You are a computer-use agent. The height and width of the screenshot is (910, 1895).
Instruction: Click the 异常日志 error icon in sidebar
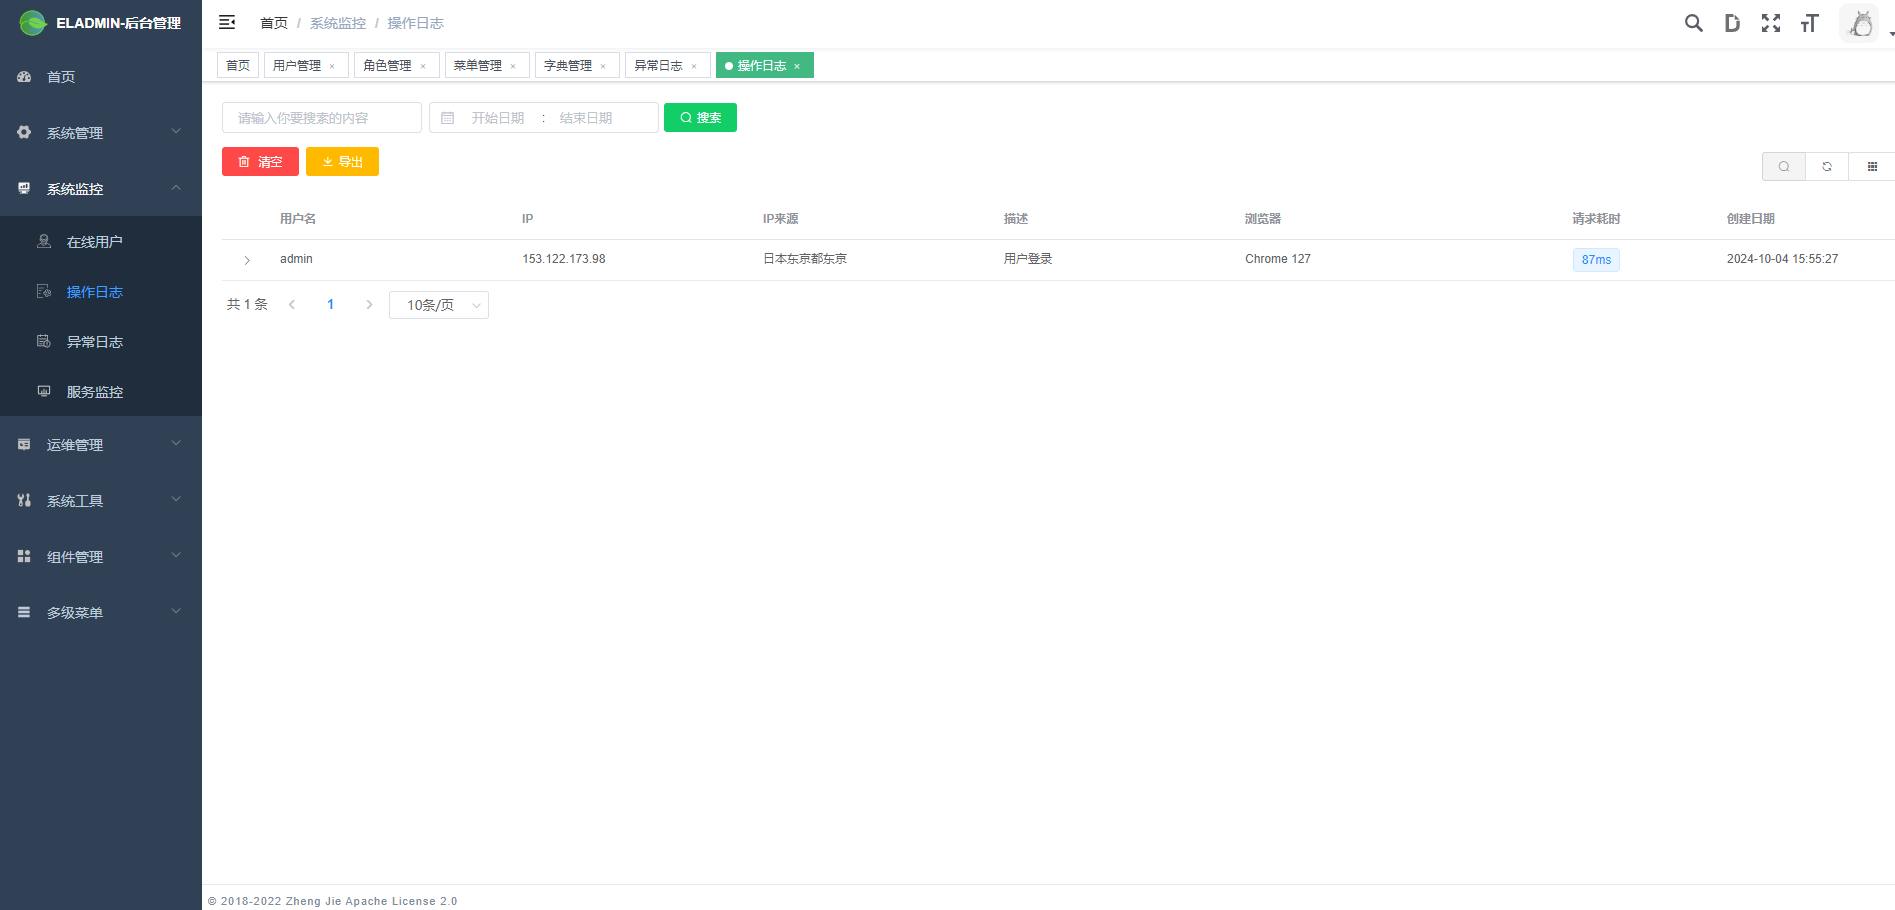(x=44, y=341)
